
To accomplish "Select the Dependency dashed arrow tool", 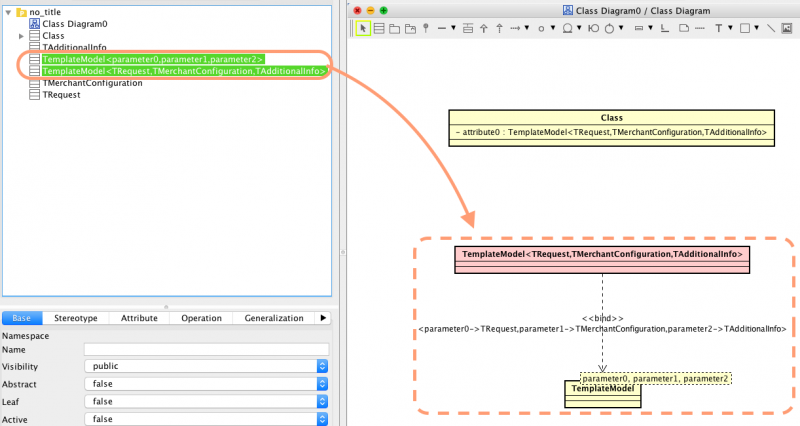I will pyautogui.click(x=515, y=29).
